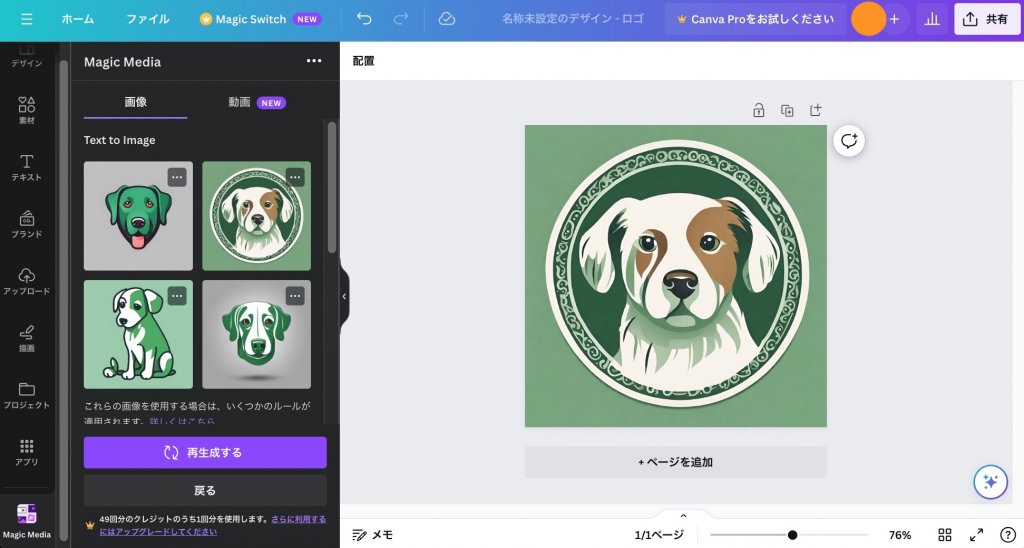The image size is (1024, 548).
Task: Open the ファイル menu
Action: 148,20
